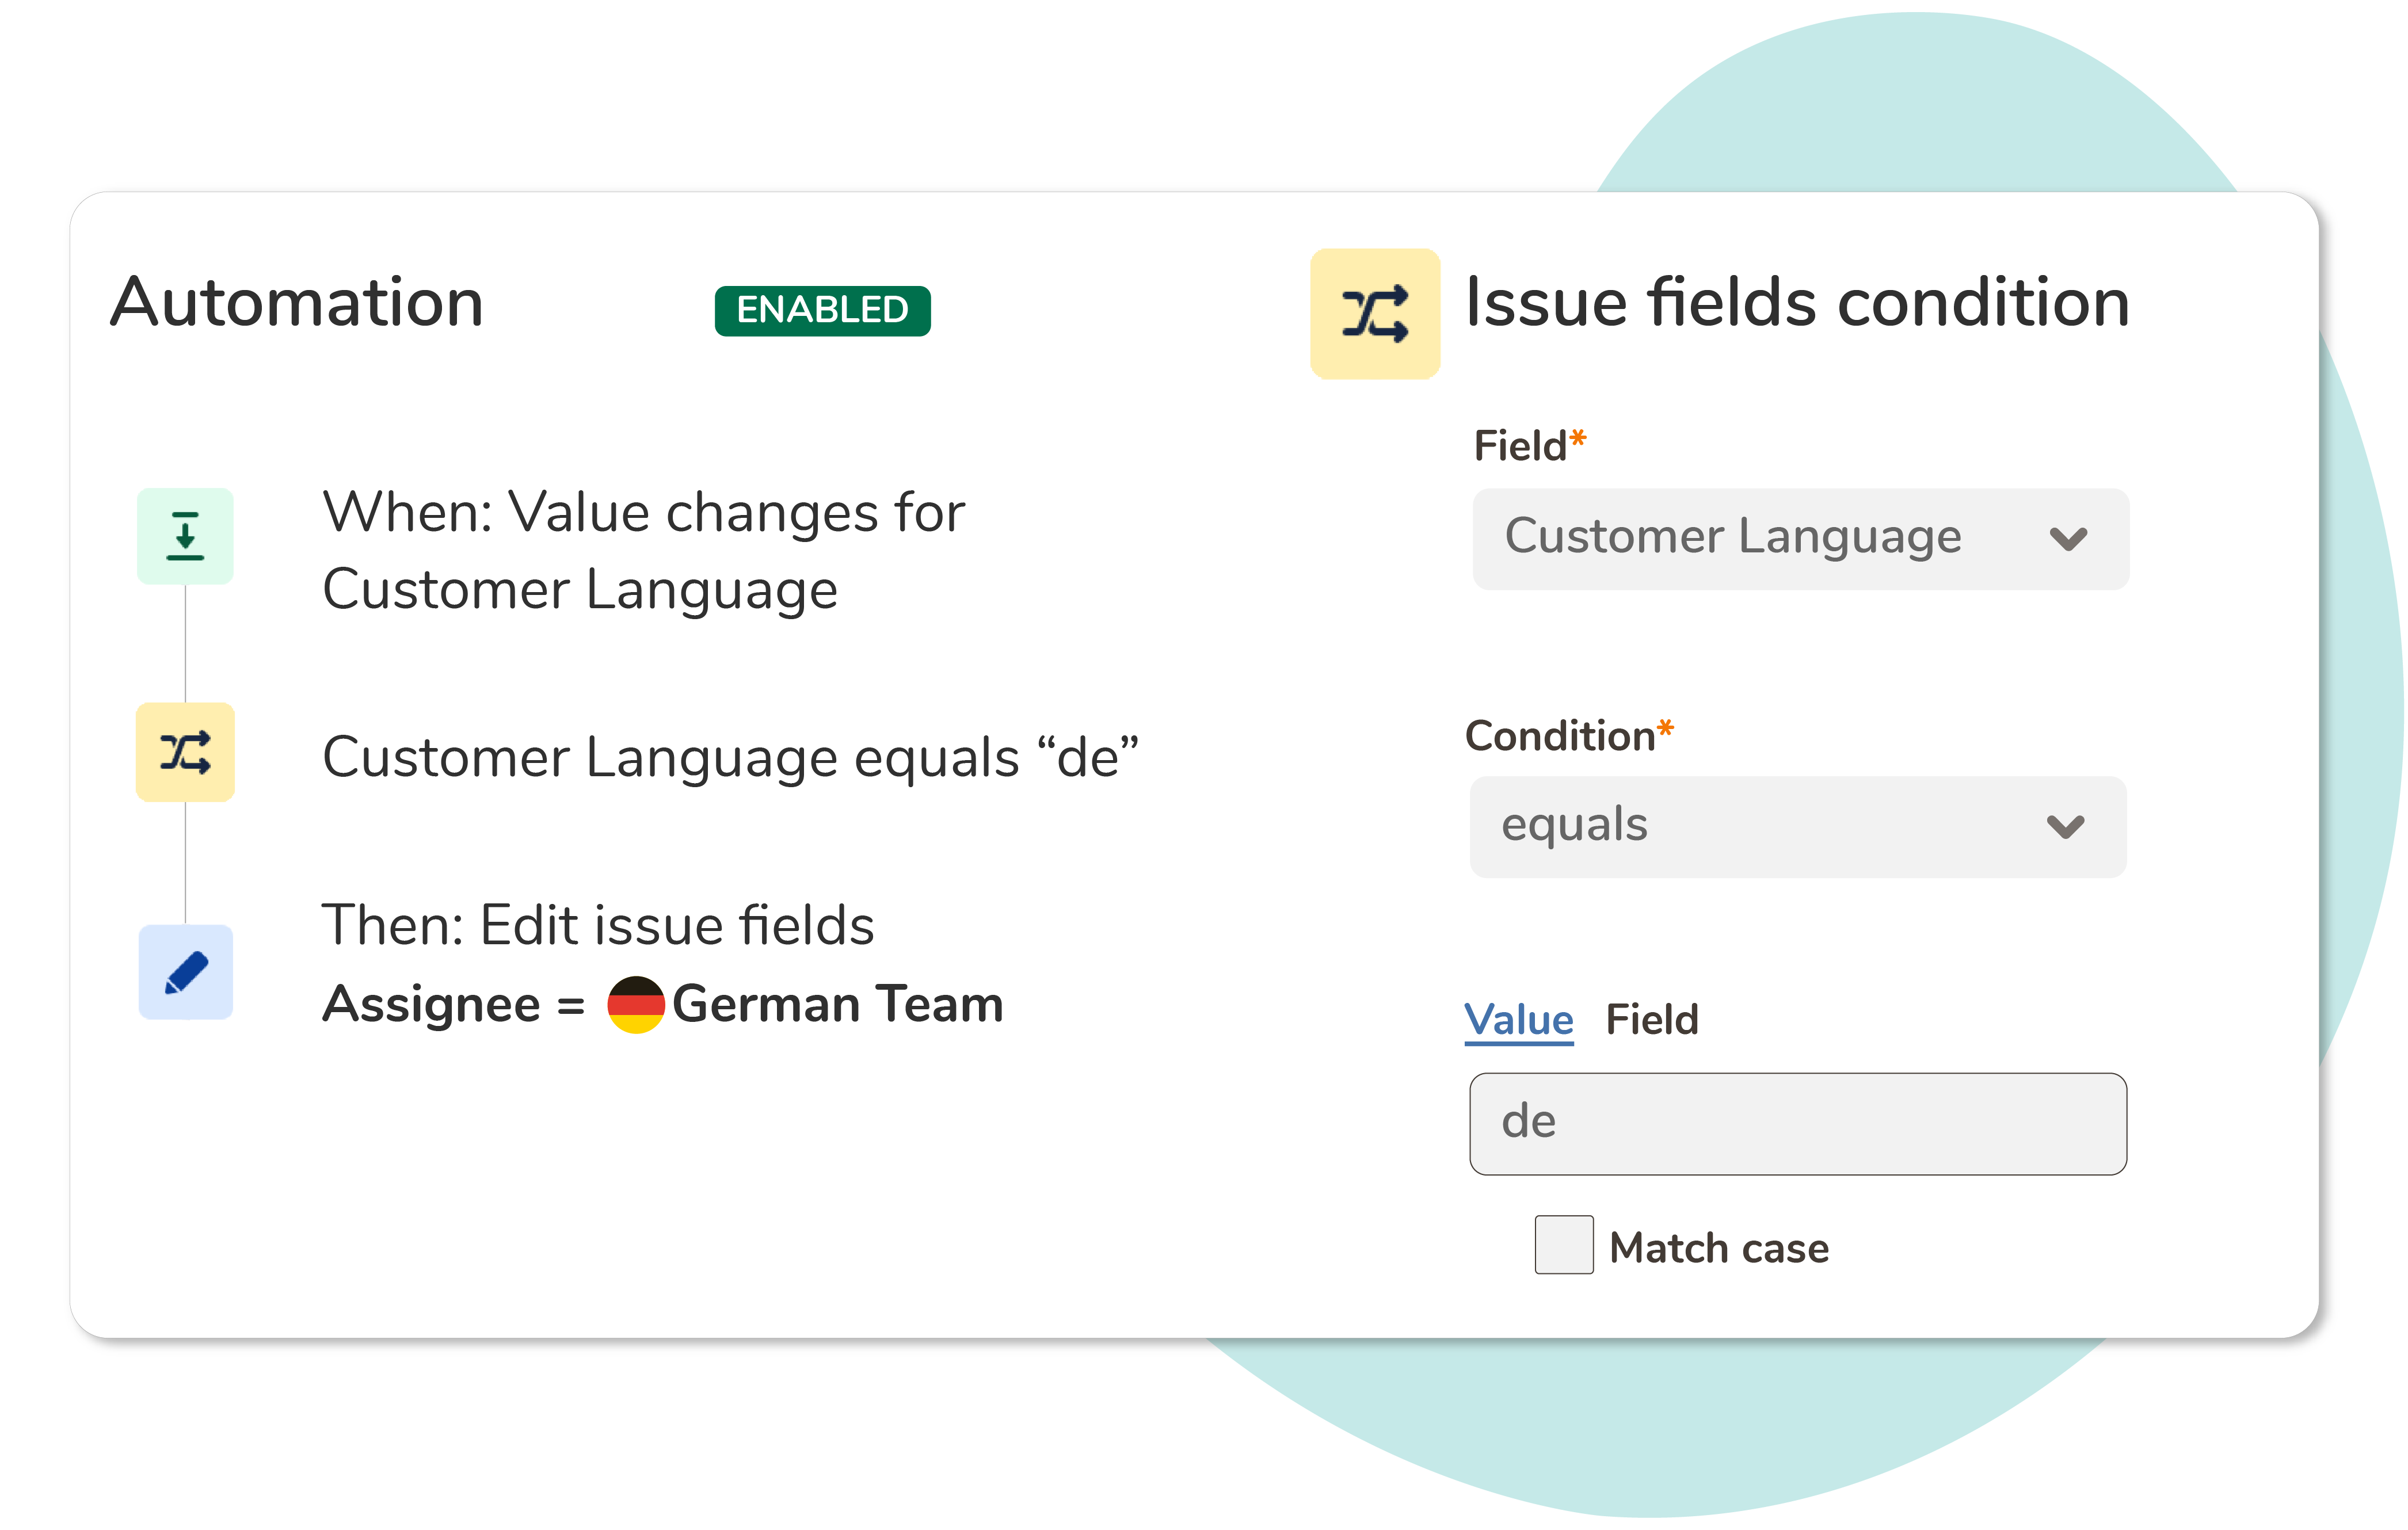Click the orange asterisk beside Field label
Screen dimensions: 2408x1530
(x=1578, y=439)
